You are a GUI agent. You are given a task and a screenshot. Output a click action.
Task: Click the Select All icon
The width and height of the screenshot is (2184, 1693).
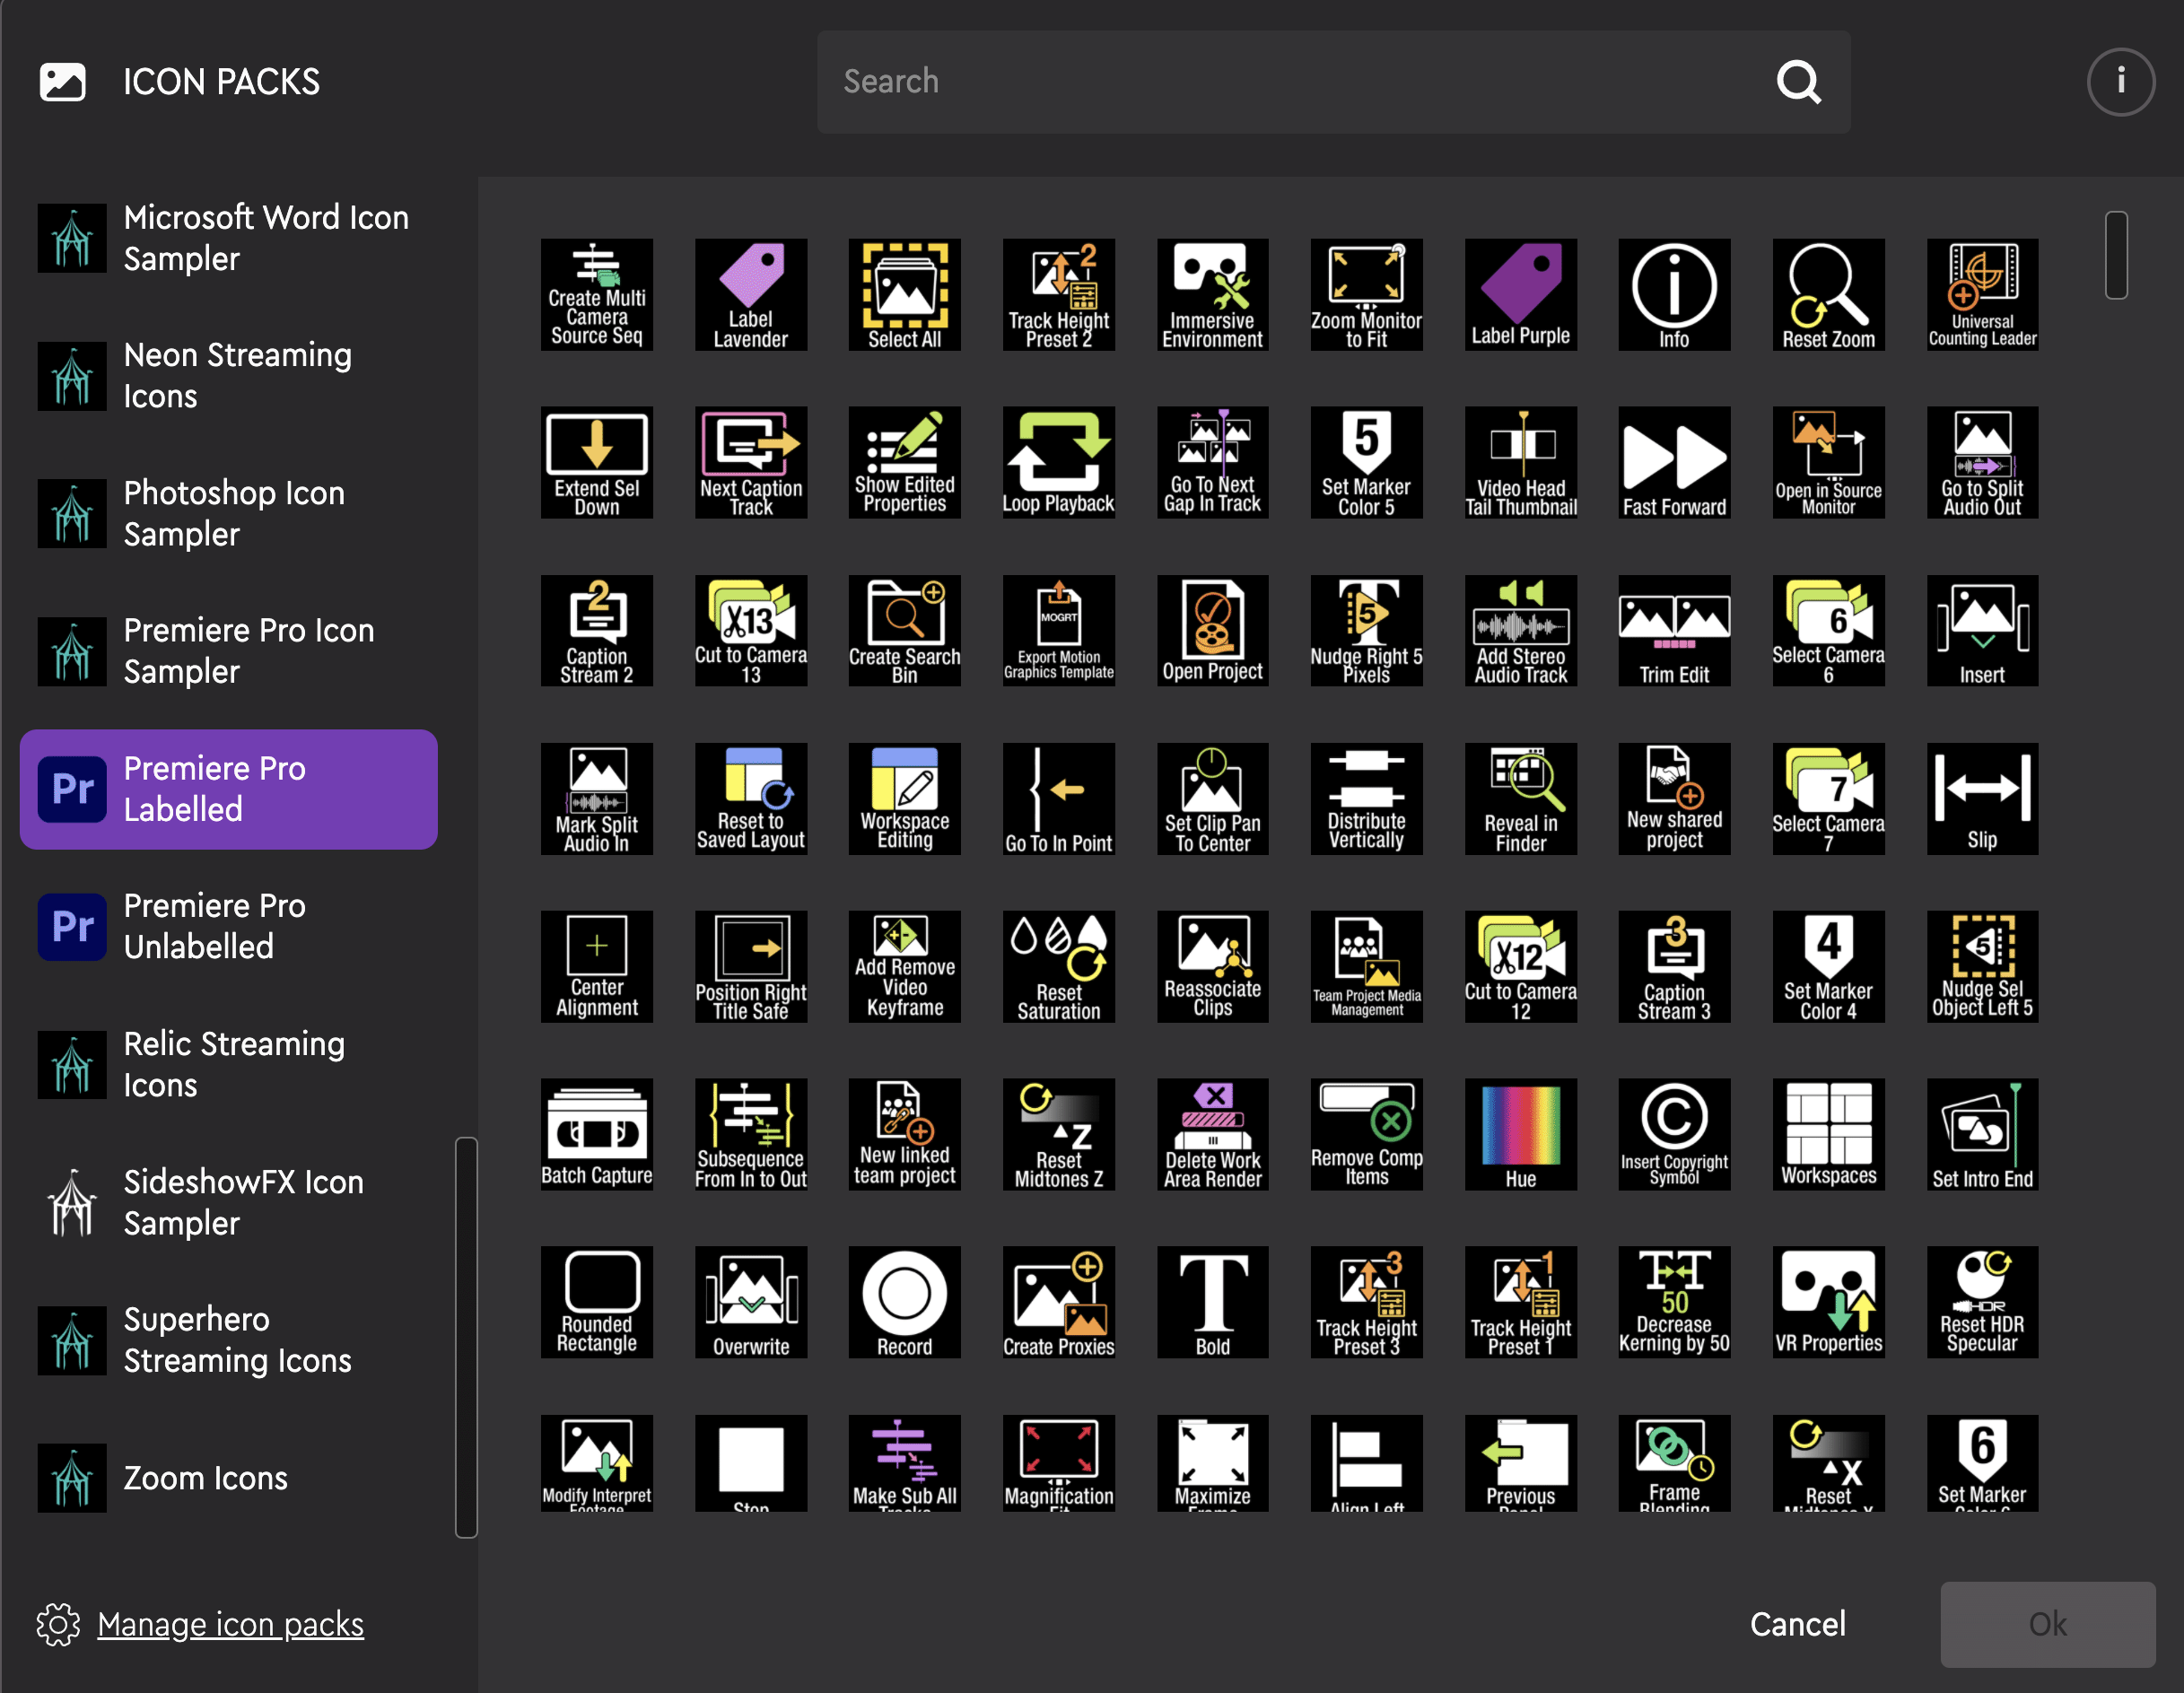904,295
